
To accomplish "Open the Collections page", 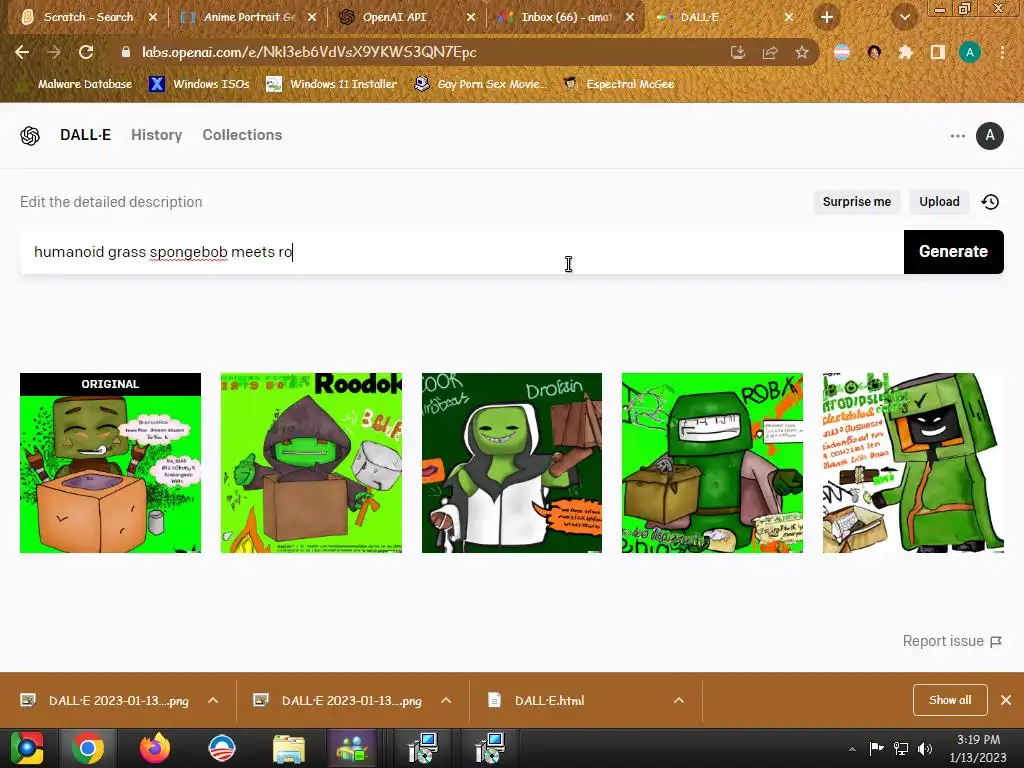I will pyautogui.click(x=242, y=135).
